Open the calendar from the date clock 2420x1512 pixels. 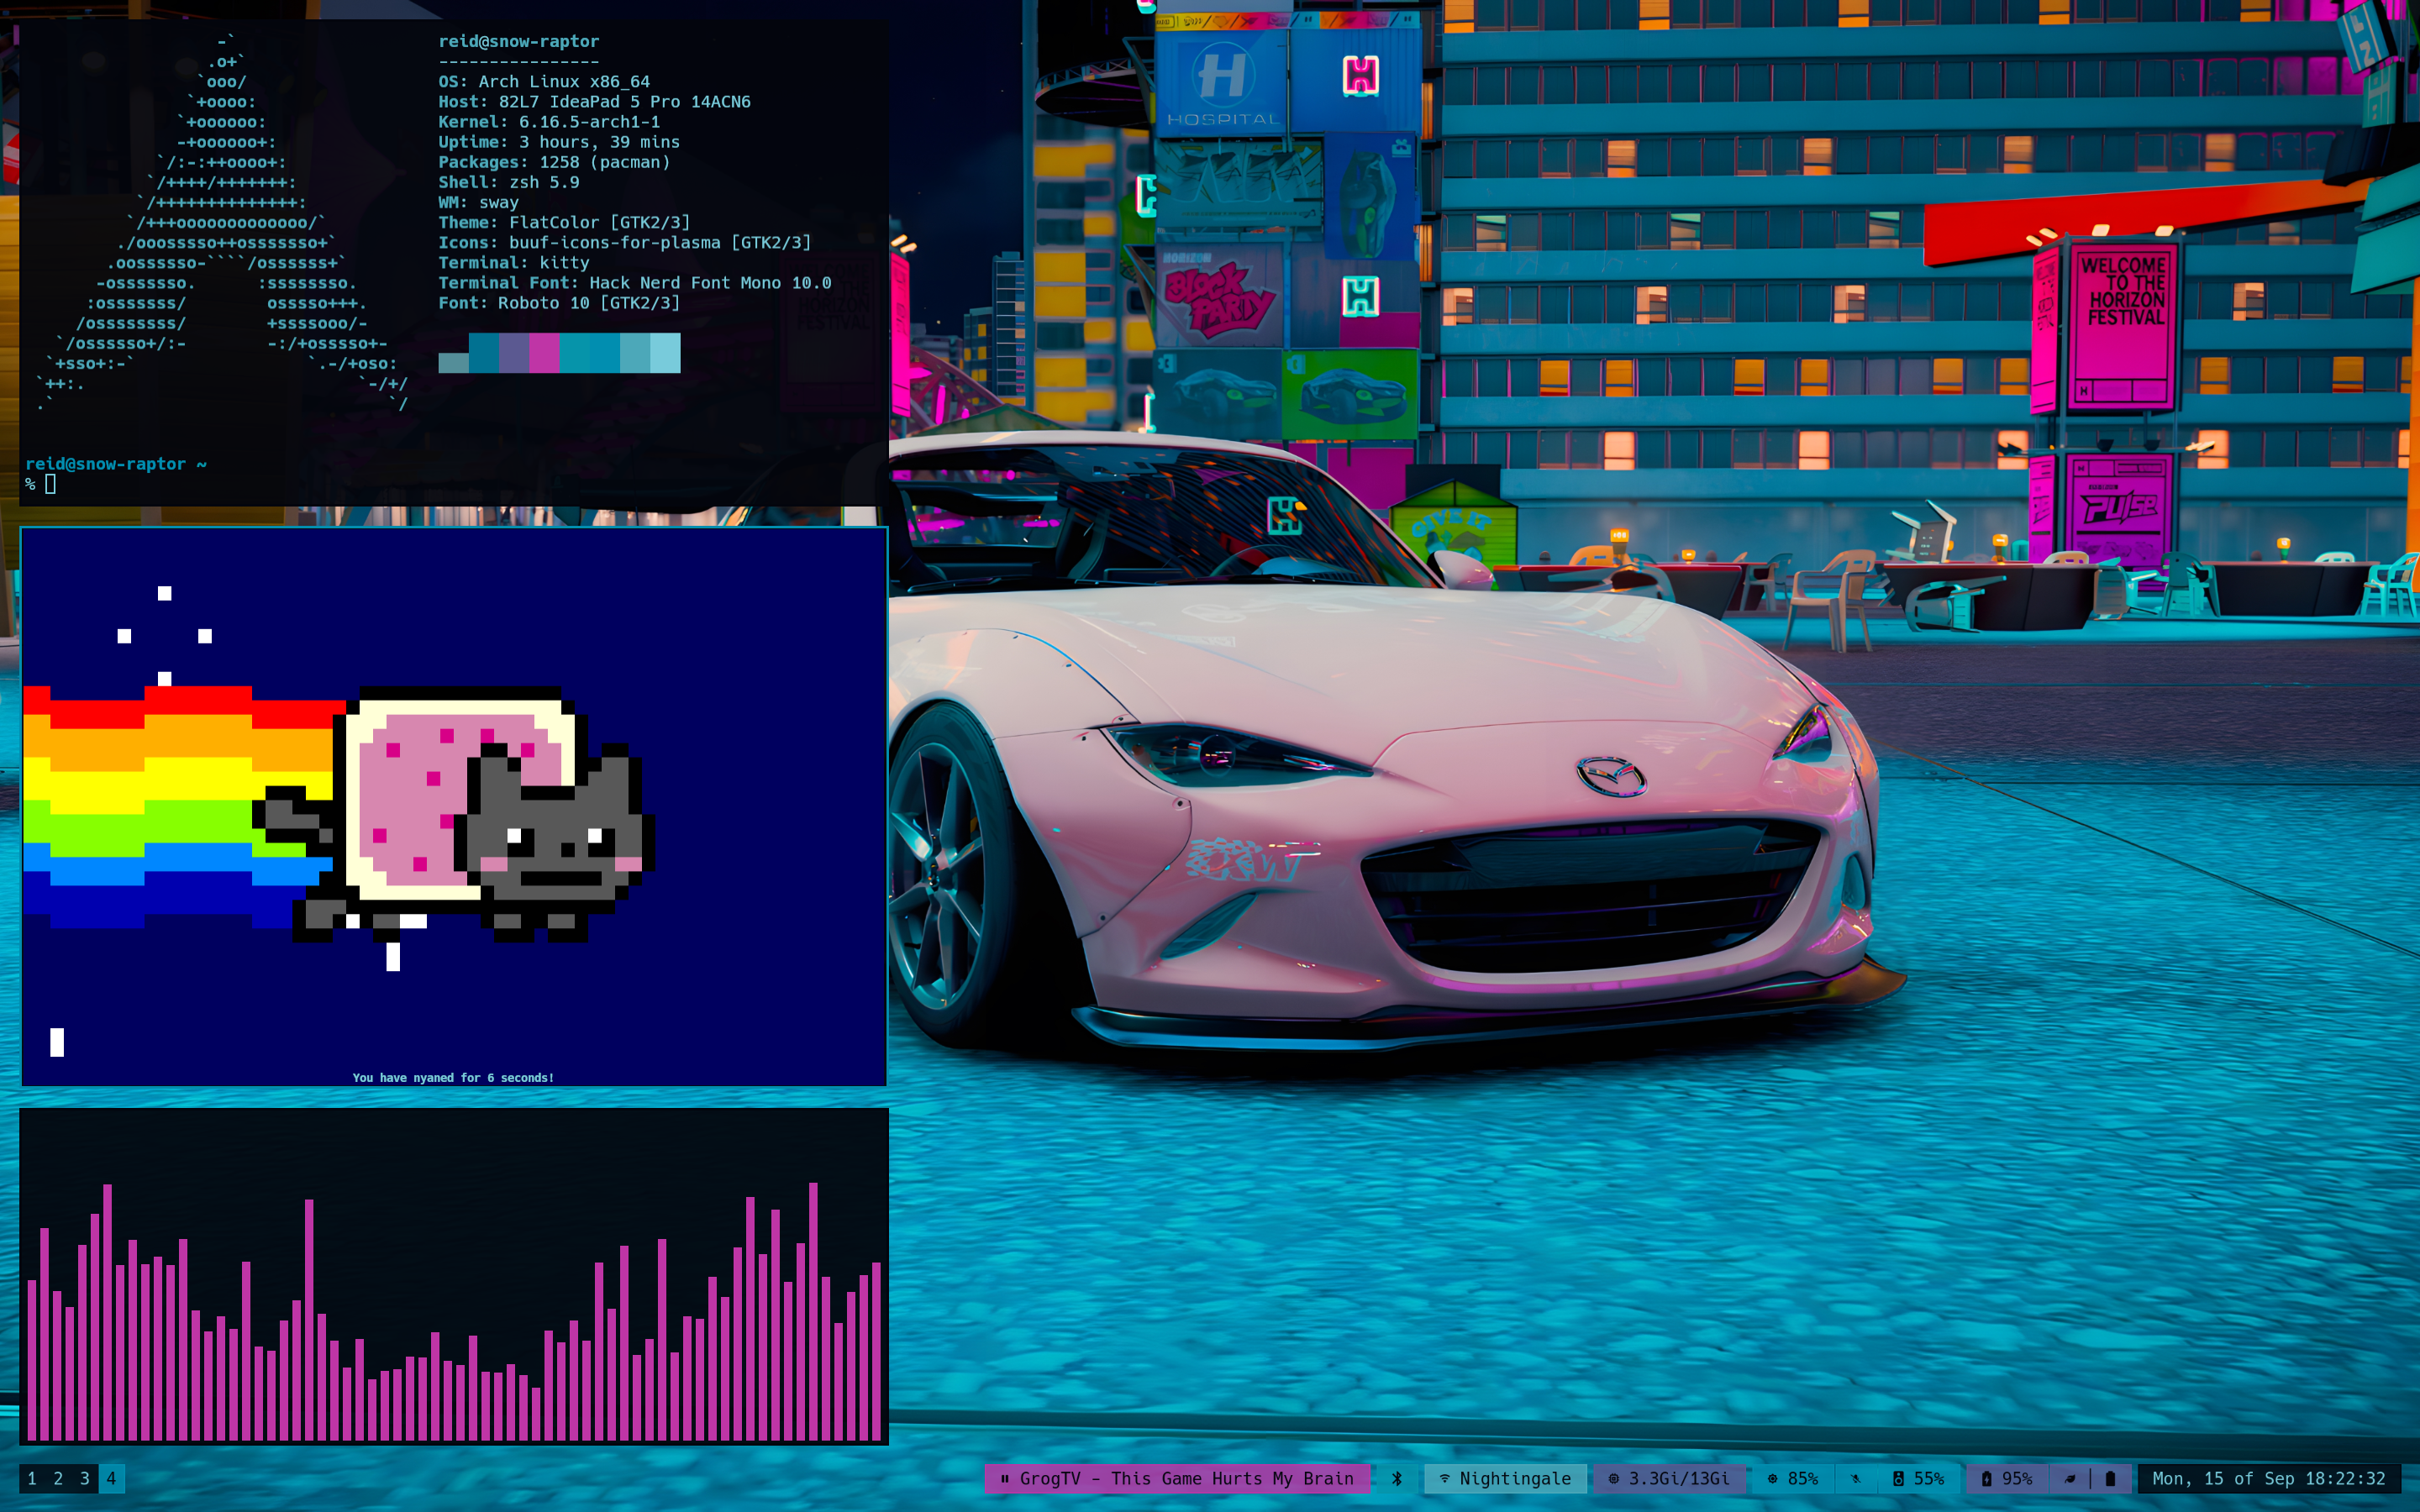click(x=2268, y=1478)
